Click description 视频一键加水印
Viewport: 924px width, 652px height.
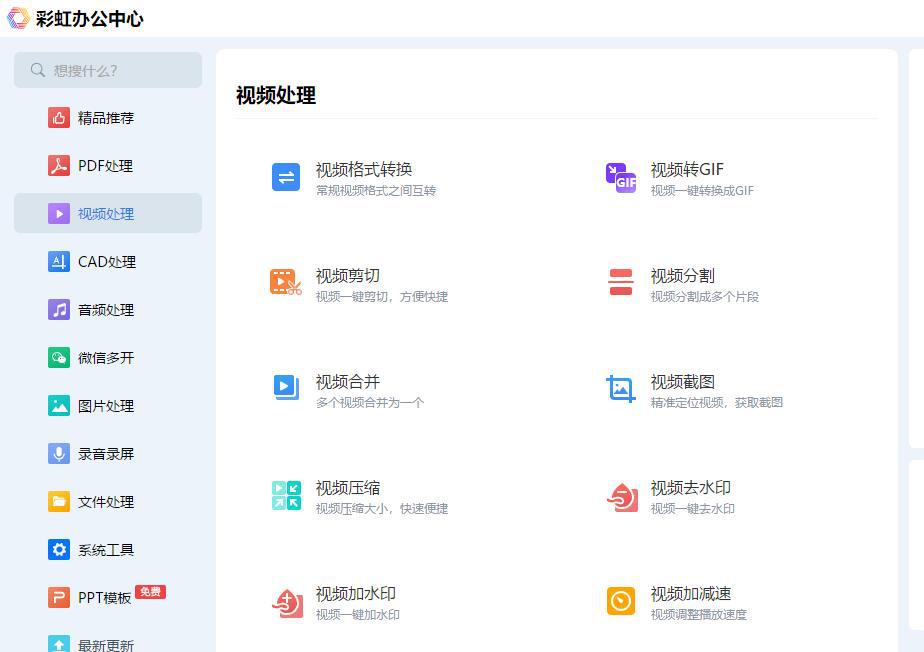358,615
